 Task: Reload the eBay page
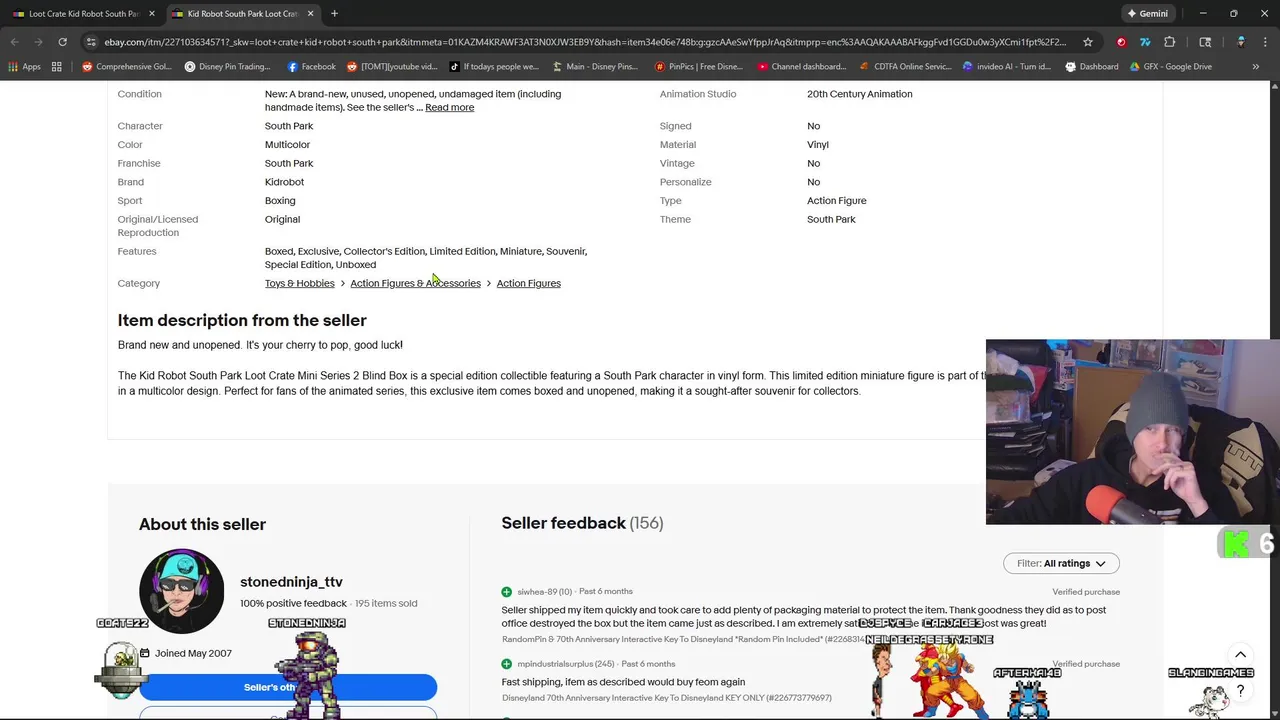62,42
